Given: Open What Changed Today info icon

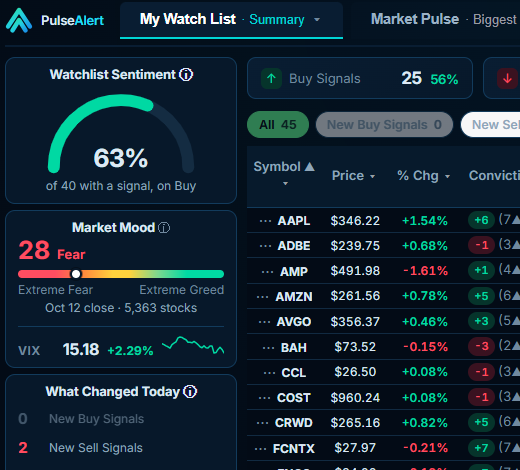Looking at the screenshot, I should coord(190,392).
